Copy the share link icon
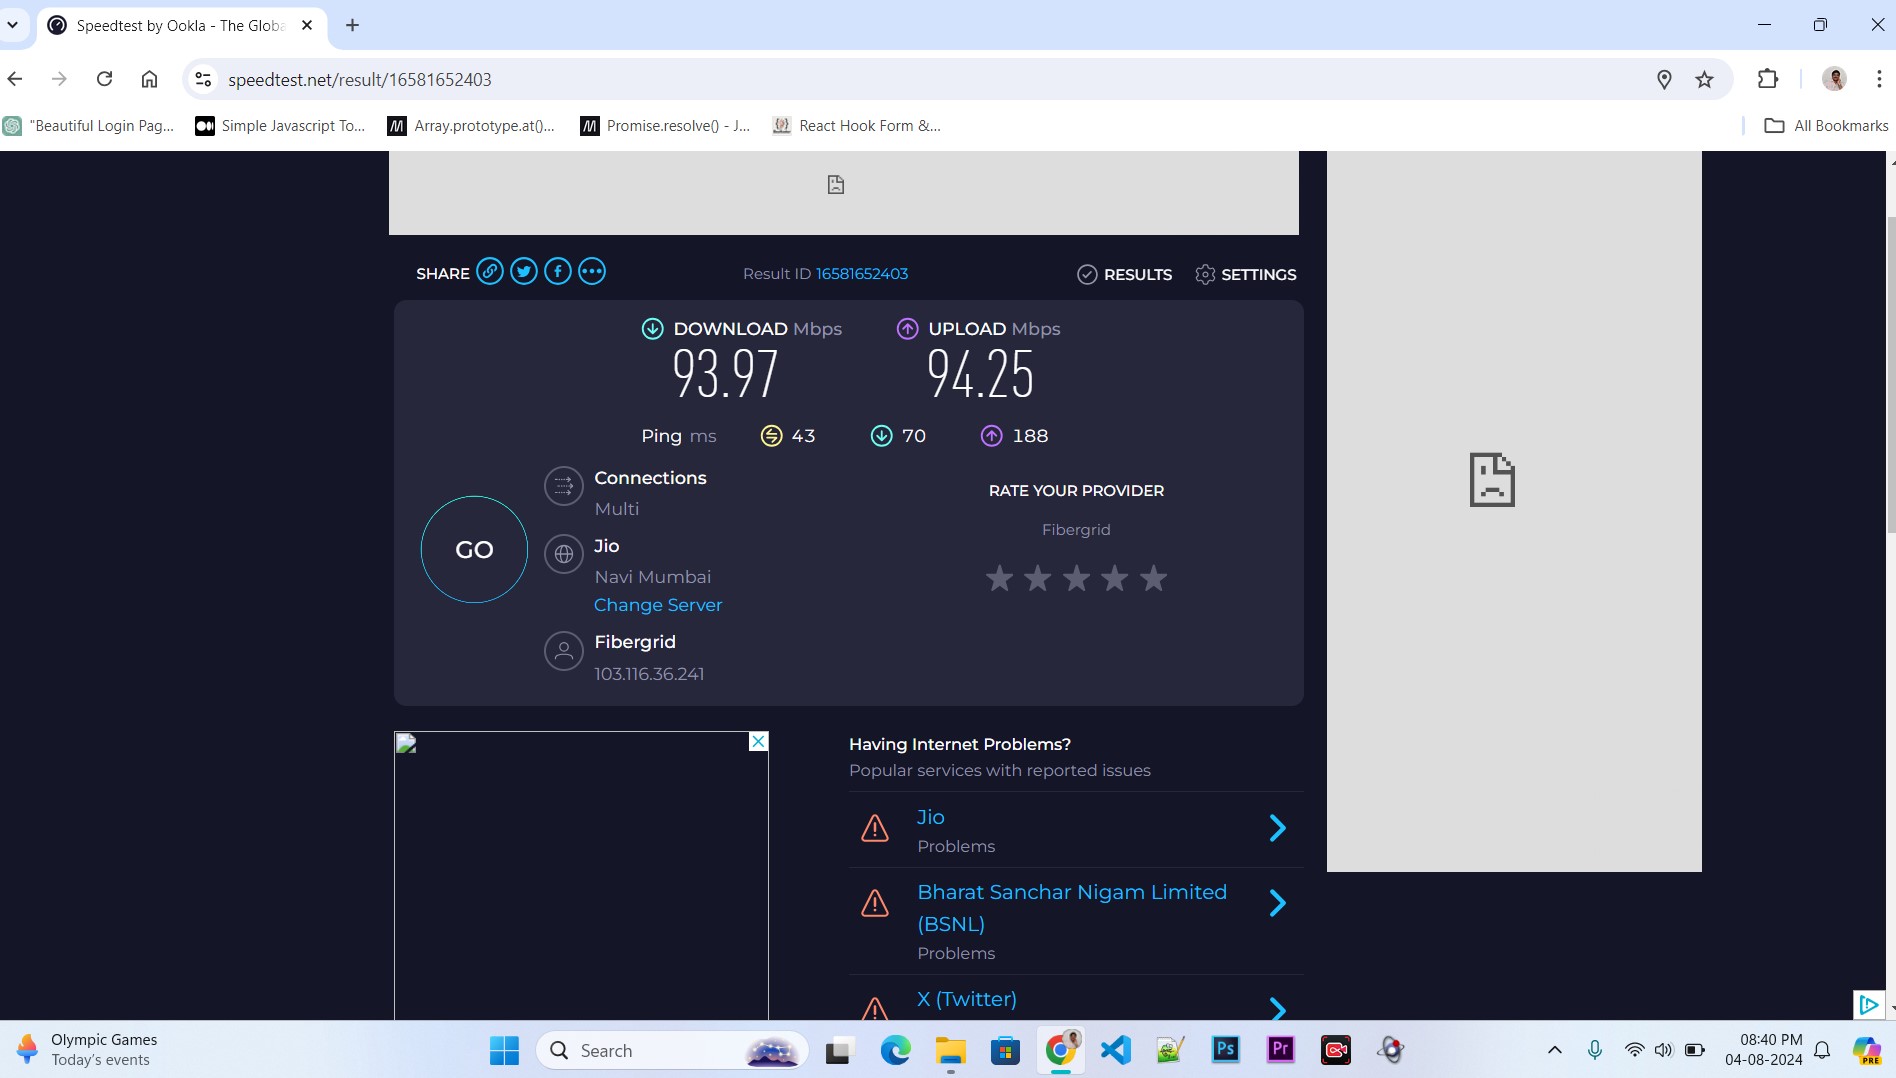This screenshot has height=1078, width=1896. tap(489, 272)
